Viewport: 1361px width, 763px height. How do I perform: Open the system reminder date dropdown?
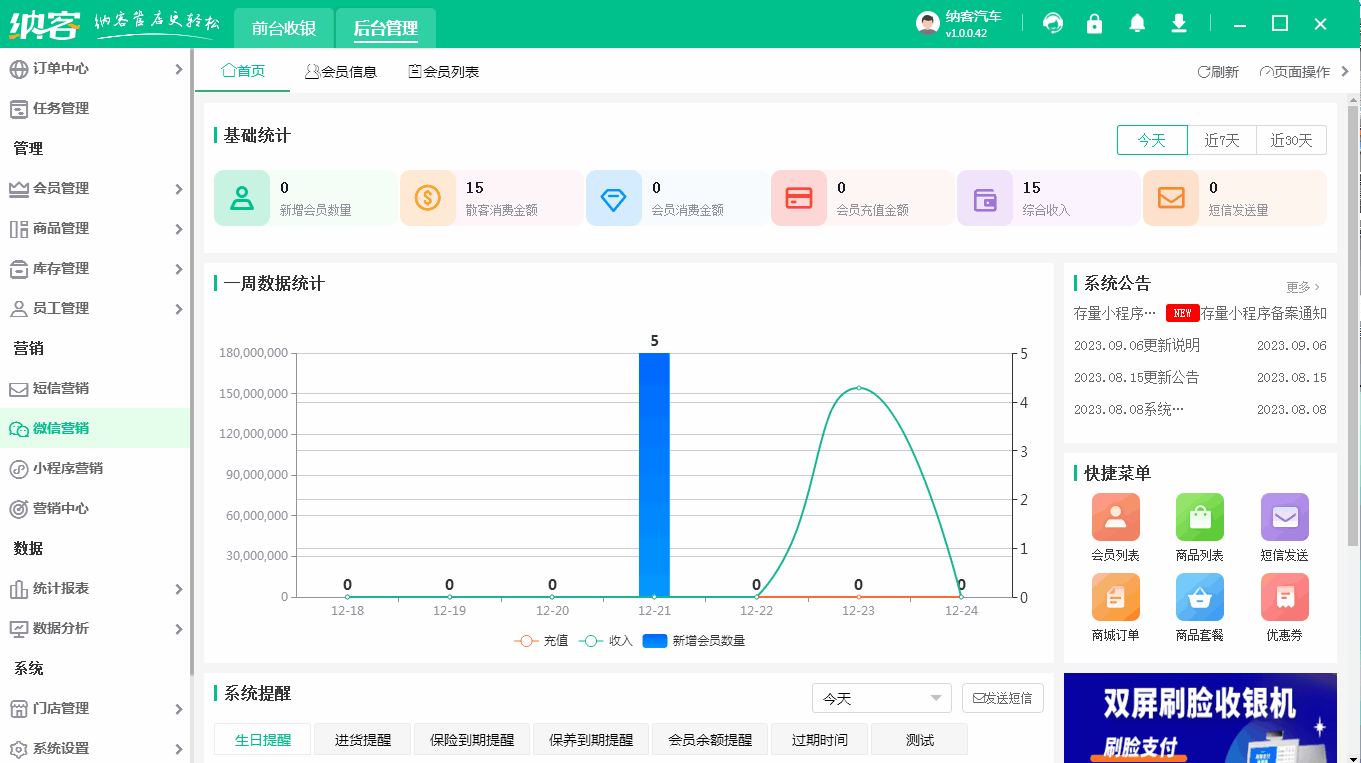880,698
